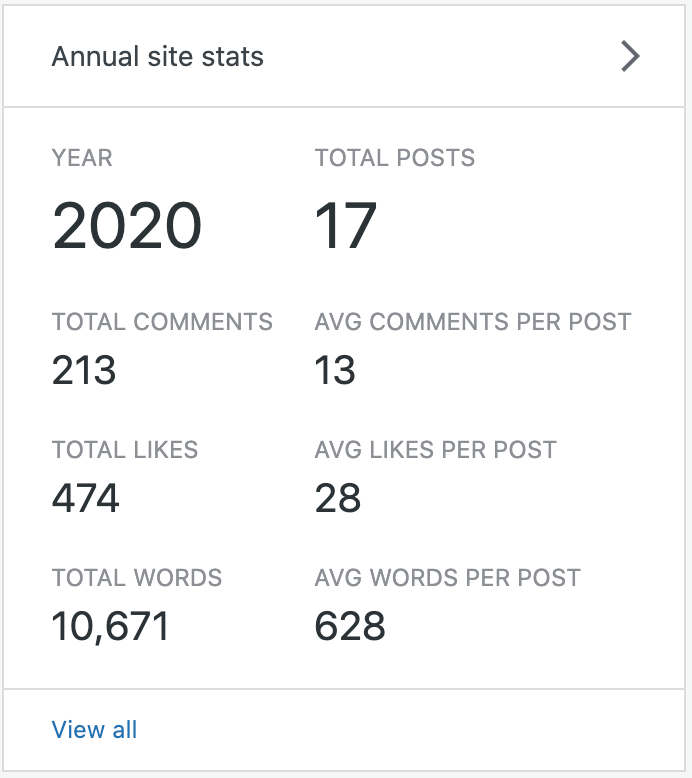Screen dimensions: 692x778
Task: Click the AVG COMMENTS PER POST label
Action: point(473,322)
